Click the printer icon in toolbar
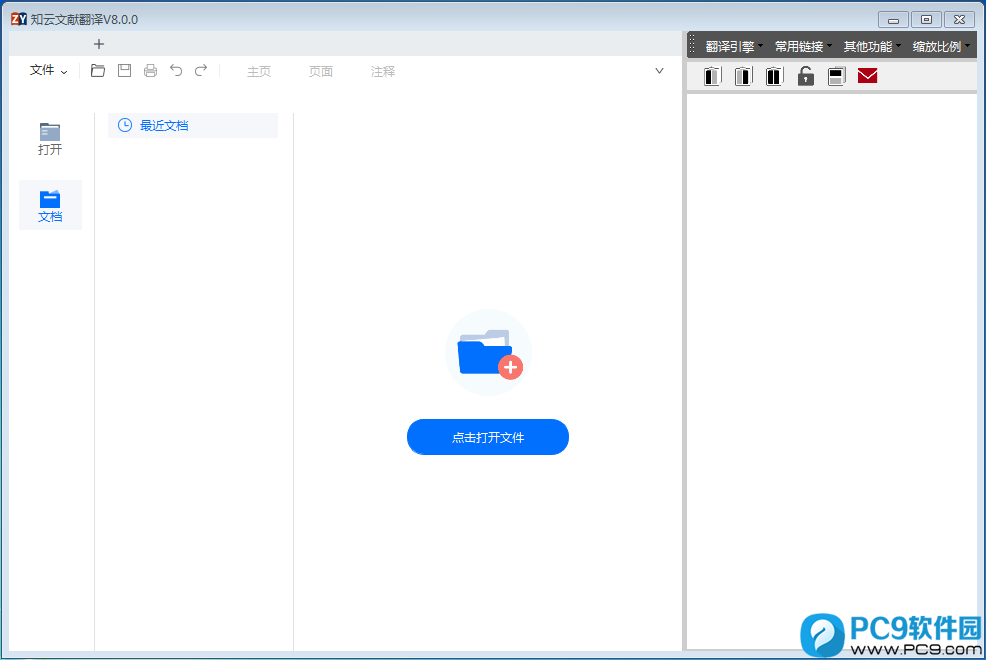The image size is (986, 660). tap(150, 70)
